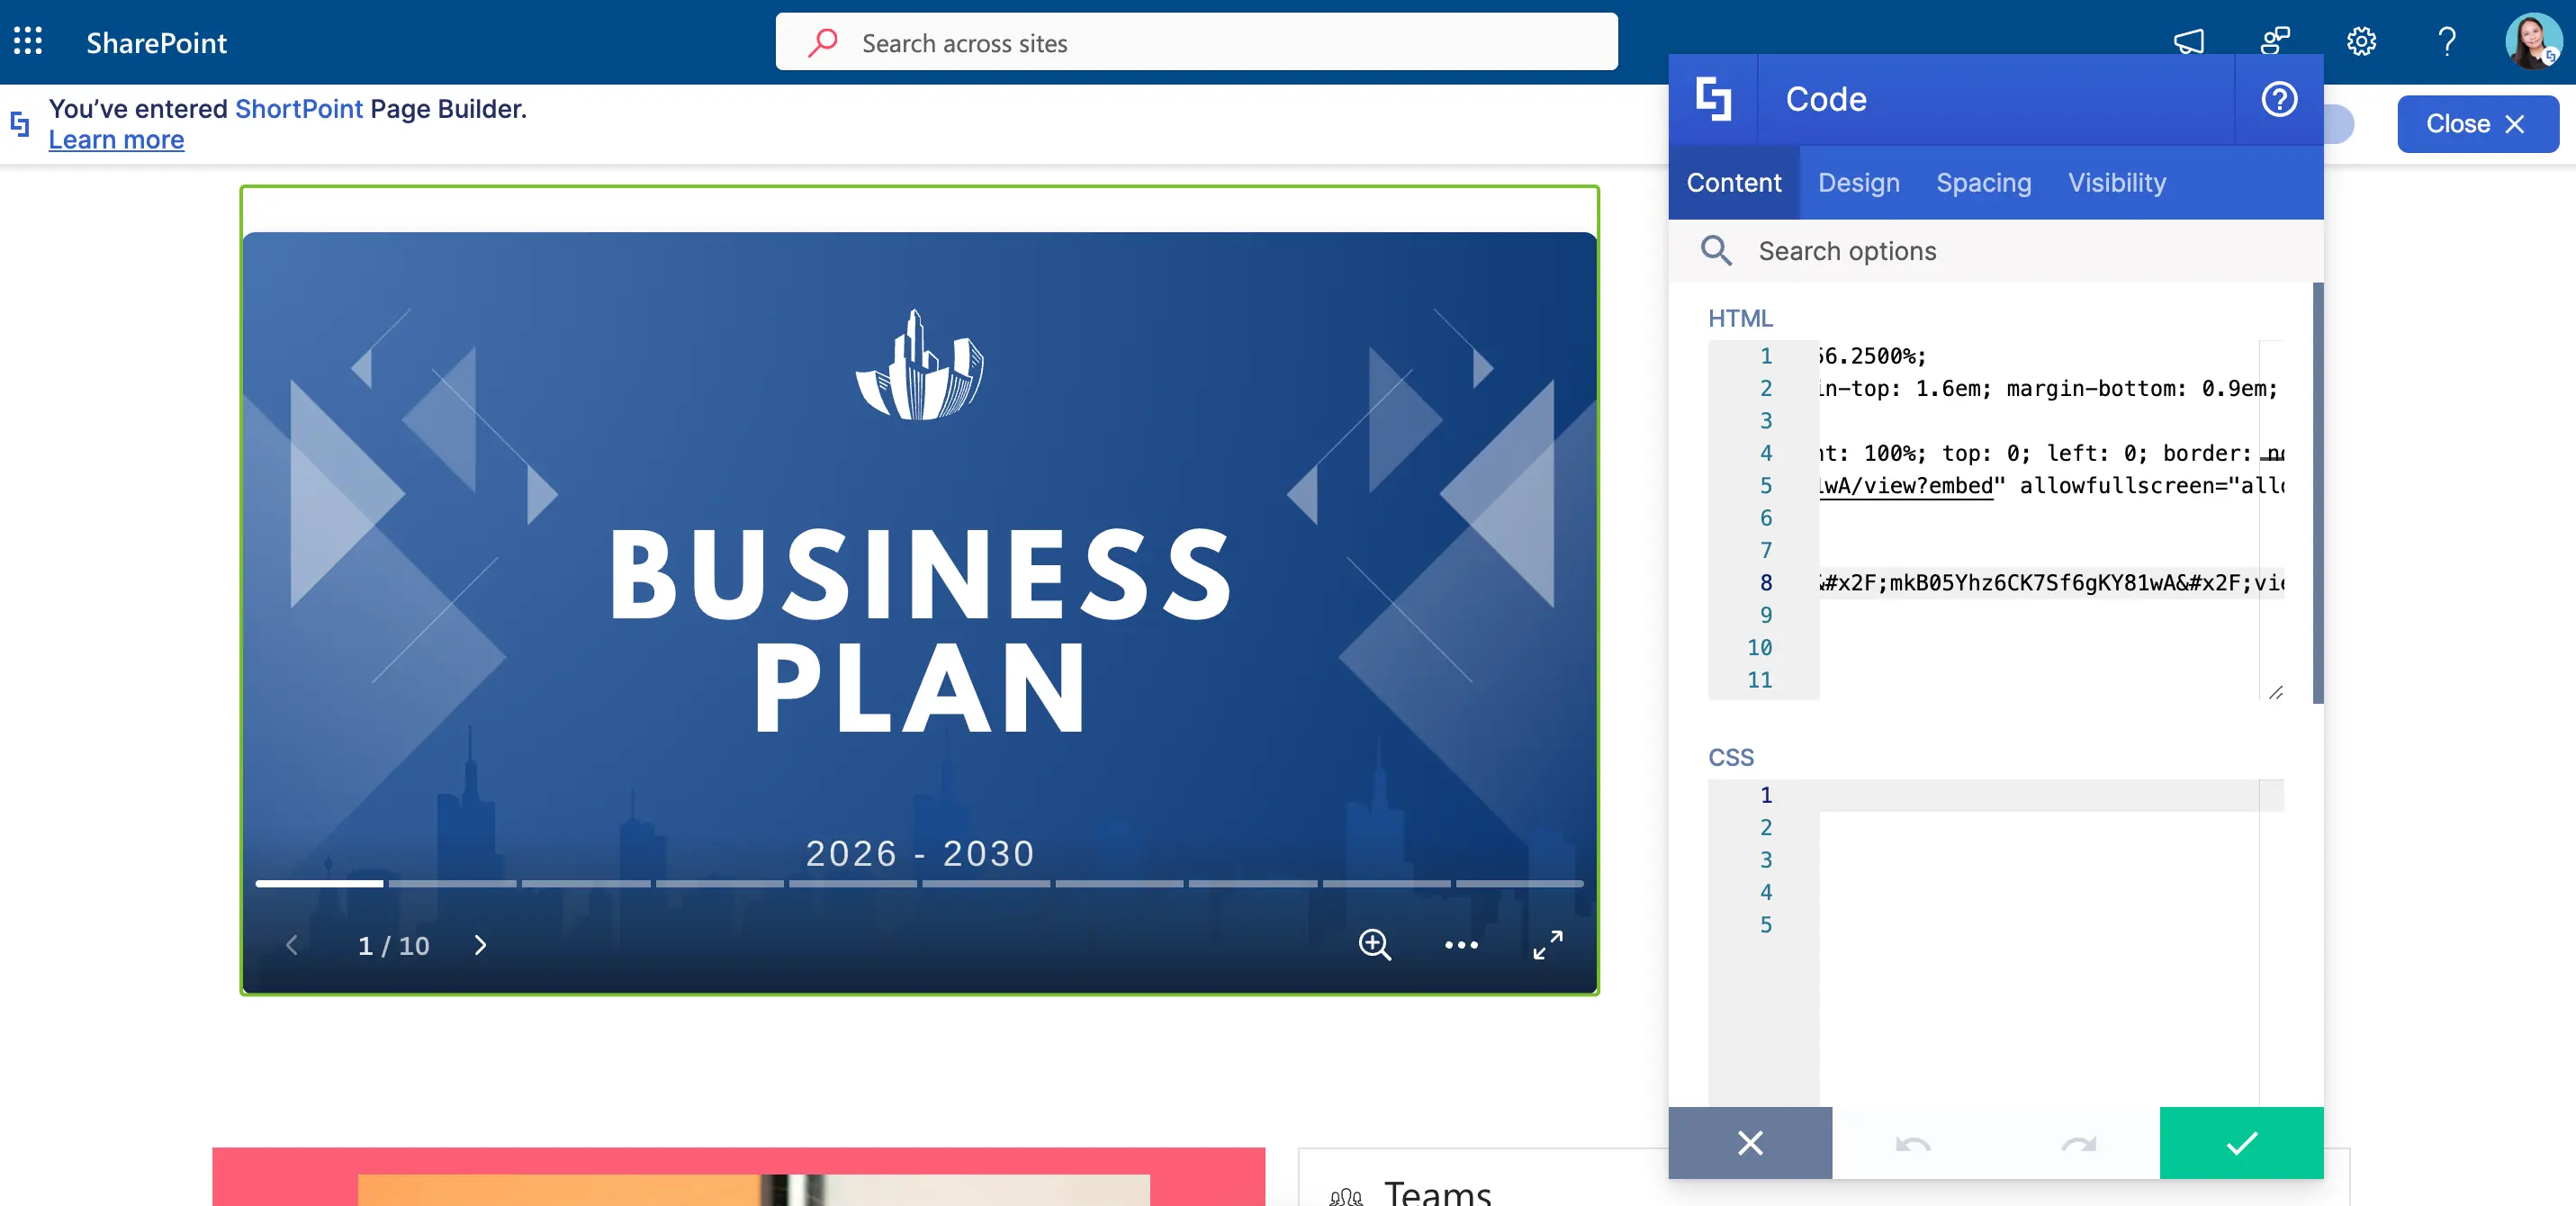2576x1206 pixels.
Task: Open the ShortPoint link in banner
Action: pos(298,108)
